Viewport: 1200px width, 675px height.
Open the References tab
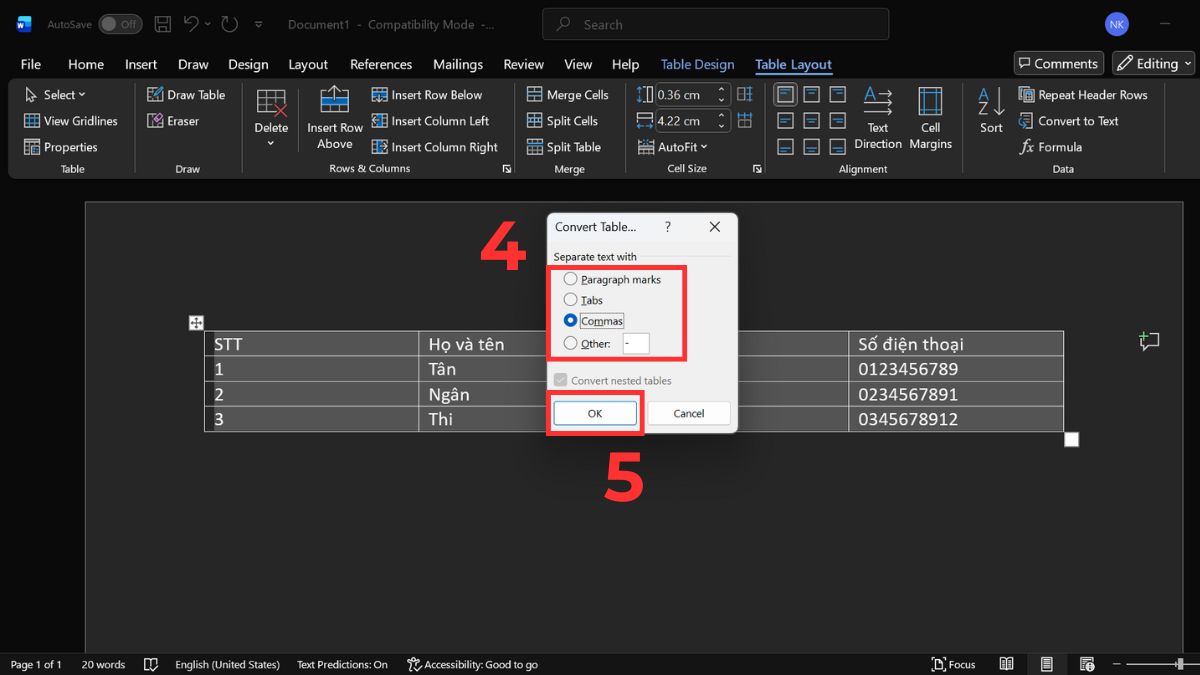(x=381, y=64)
